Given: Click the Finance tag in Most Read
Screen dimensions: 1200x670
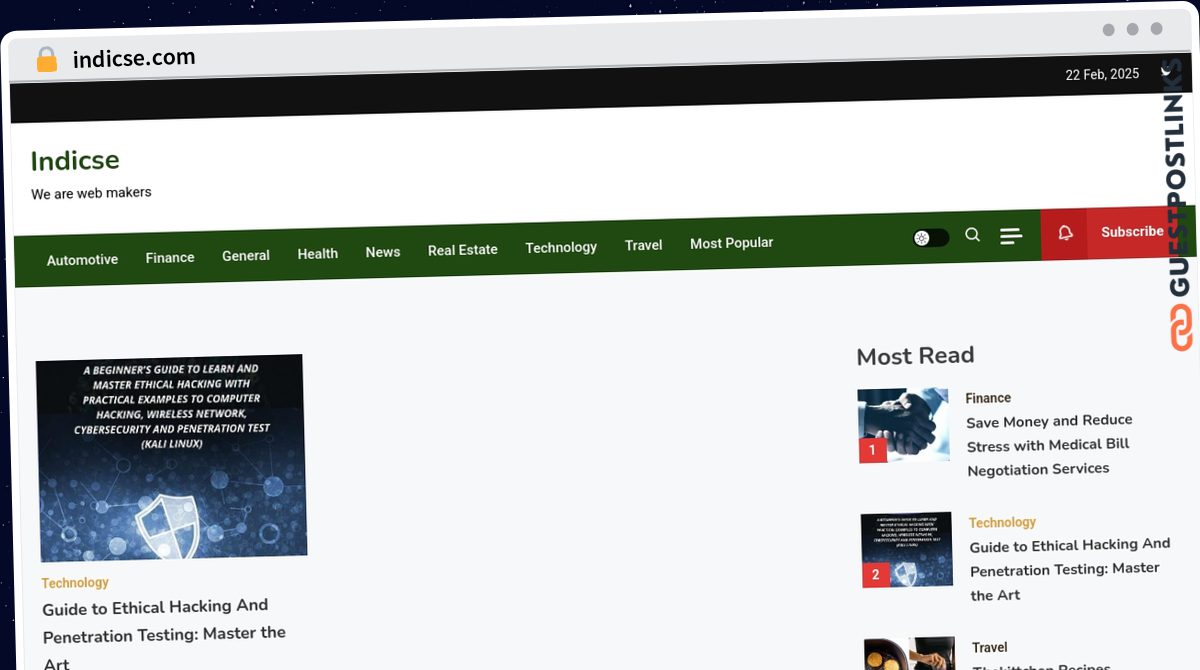Looking at the screenshot, I should tap(988, 398).
